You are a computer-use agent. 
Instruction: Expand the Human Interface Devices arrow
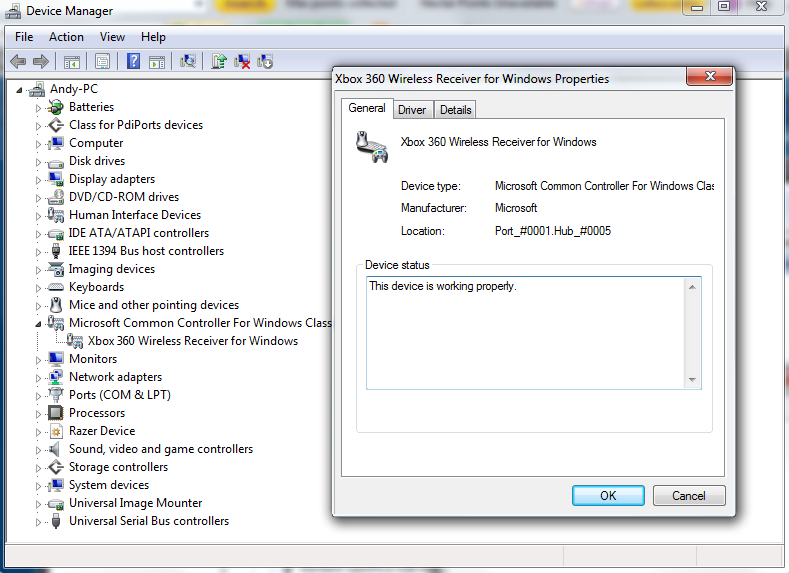38,216
